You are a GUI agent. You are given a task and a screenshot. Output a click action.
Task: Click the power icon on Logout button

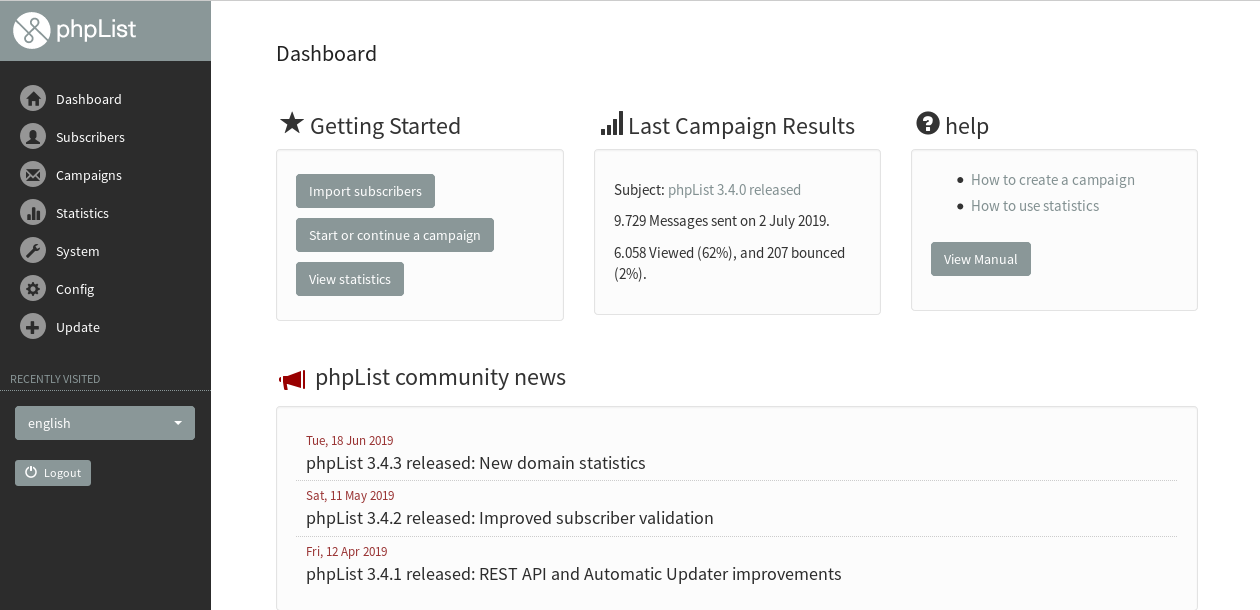click(x=31, y=472)
